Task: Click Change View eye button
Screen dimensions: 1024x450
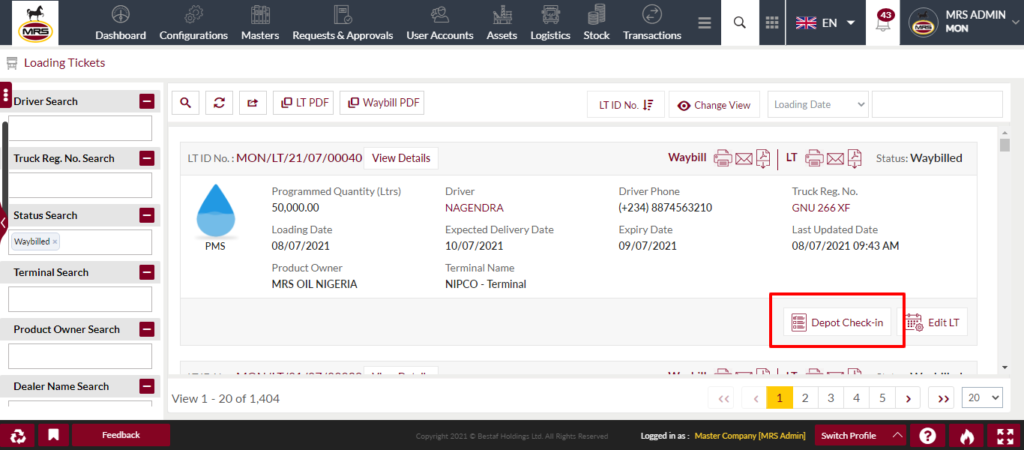Action: [x=714, y=104]
